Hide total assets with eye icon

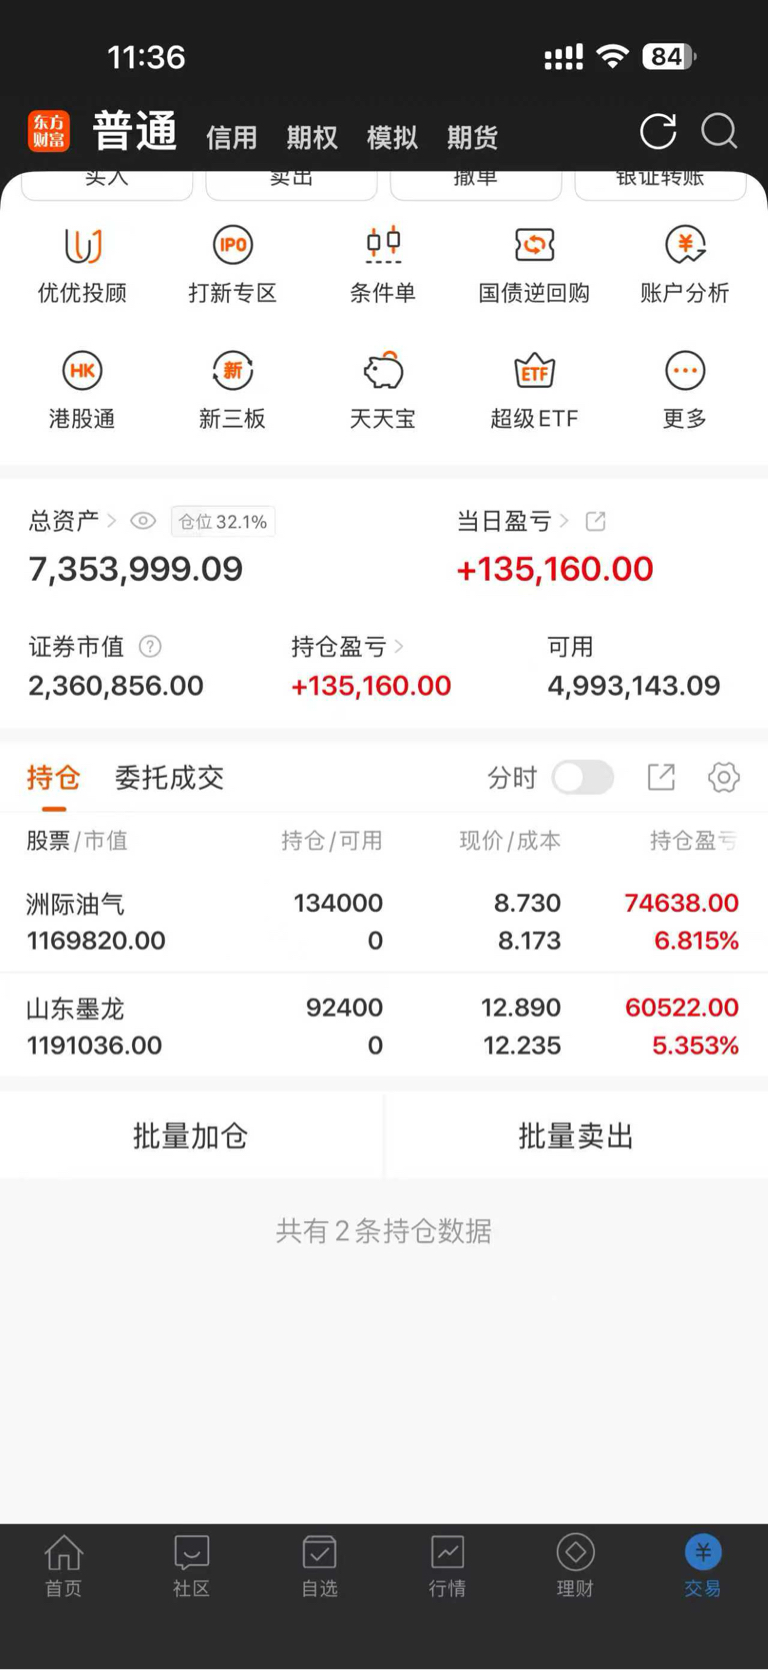143,521
